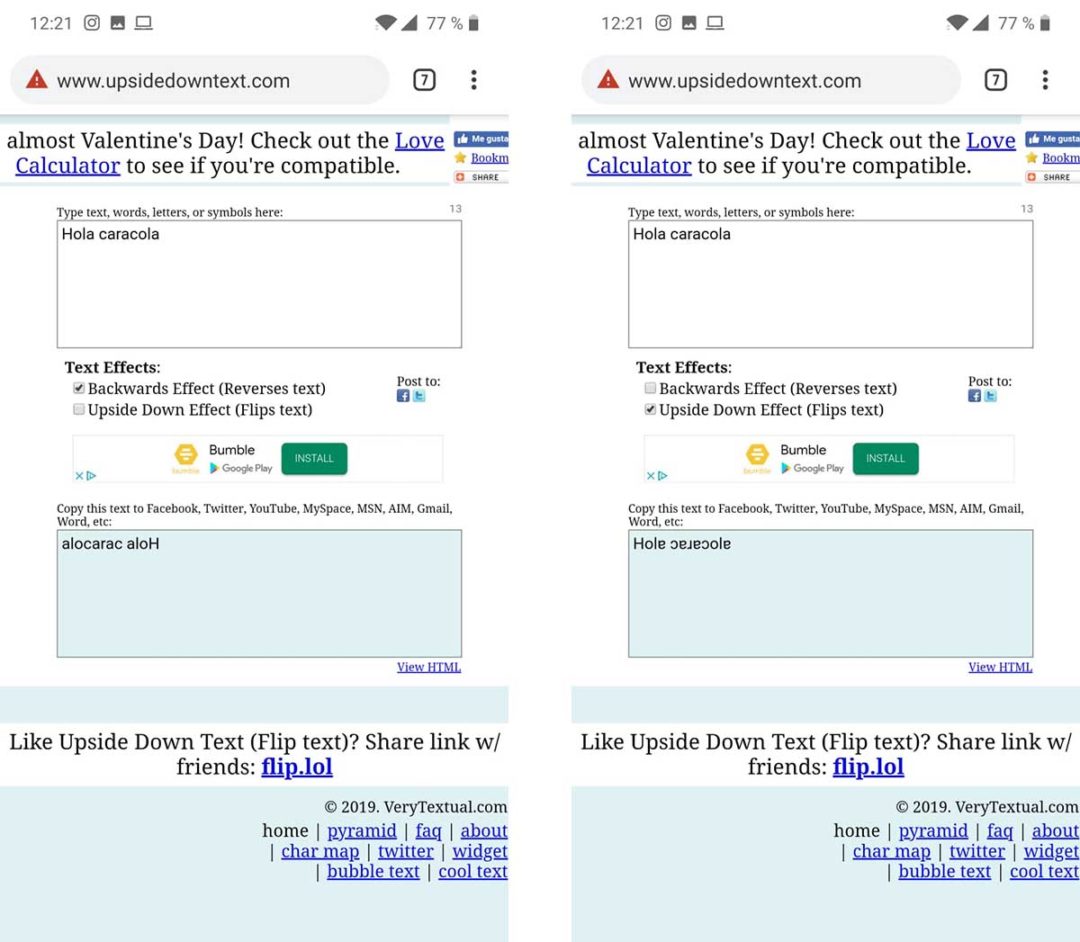Open the Chrome three-dot overflow menu
This screenshot has height=942, width=1080.
click(473, 80)
